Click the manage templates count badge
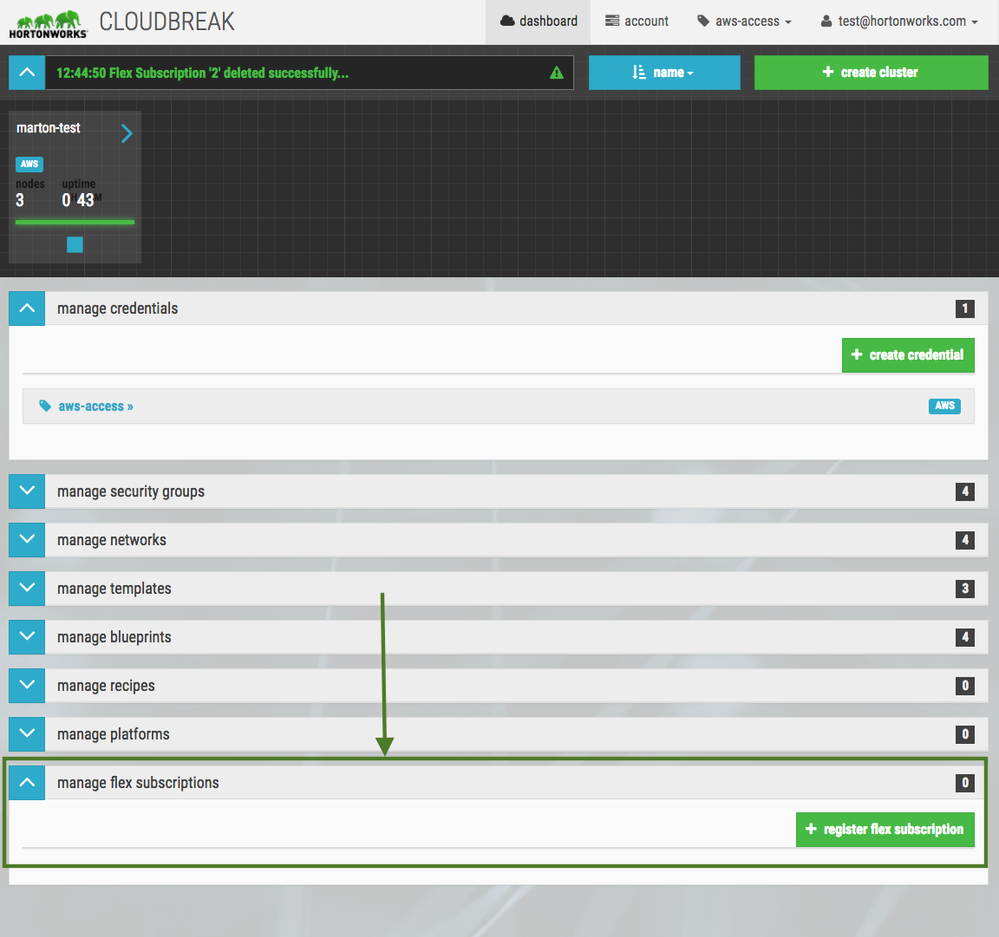999x937 pixels. [x=965, y=589]
